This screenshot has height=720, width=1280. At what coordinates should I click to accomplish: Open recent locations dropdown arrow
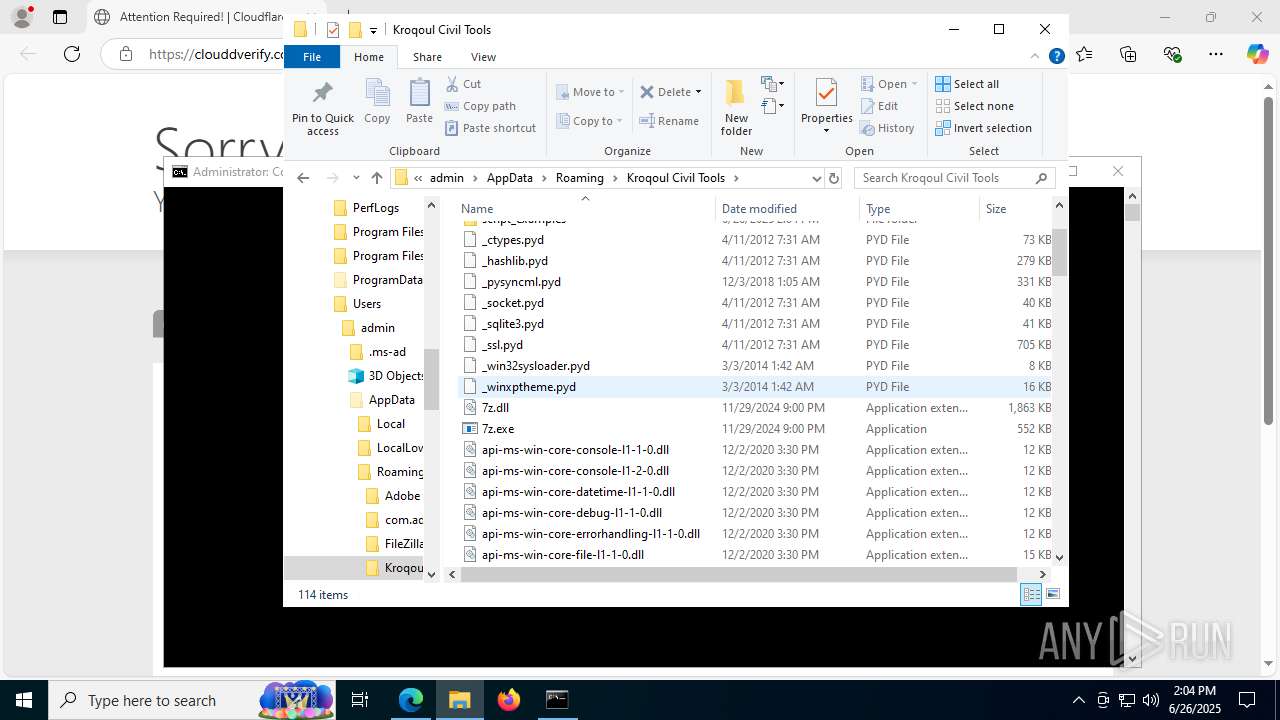(x=356, y=178)
